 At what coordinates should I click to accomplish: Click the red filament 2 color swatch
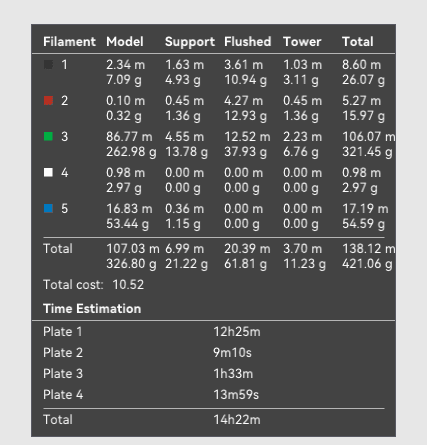tap(48, 100)
